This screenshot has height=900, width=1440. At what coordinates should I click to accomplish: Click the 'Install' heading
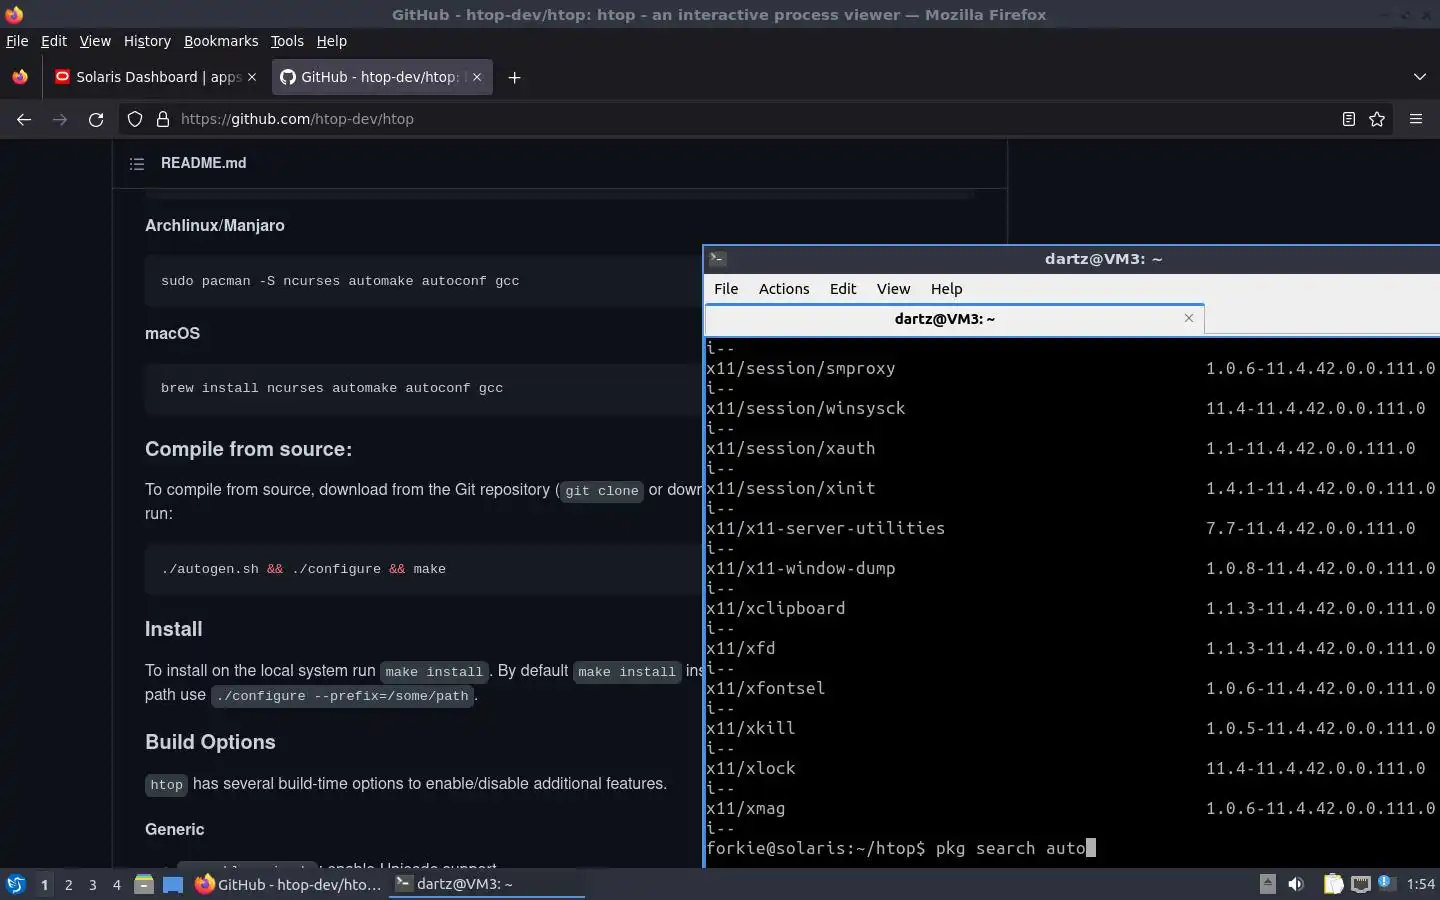click(173, 629)
